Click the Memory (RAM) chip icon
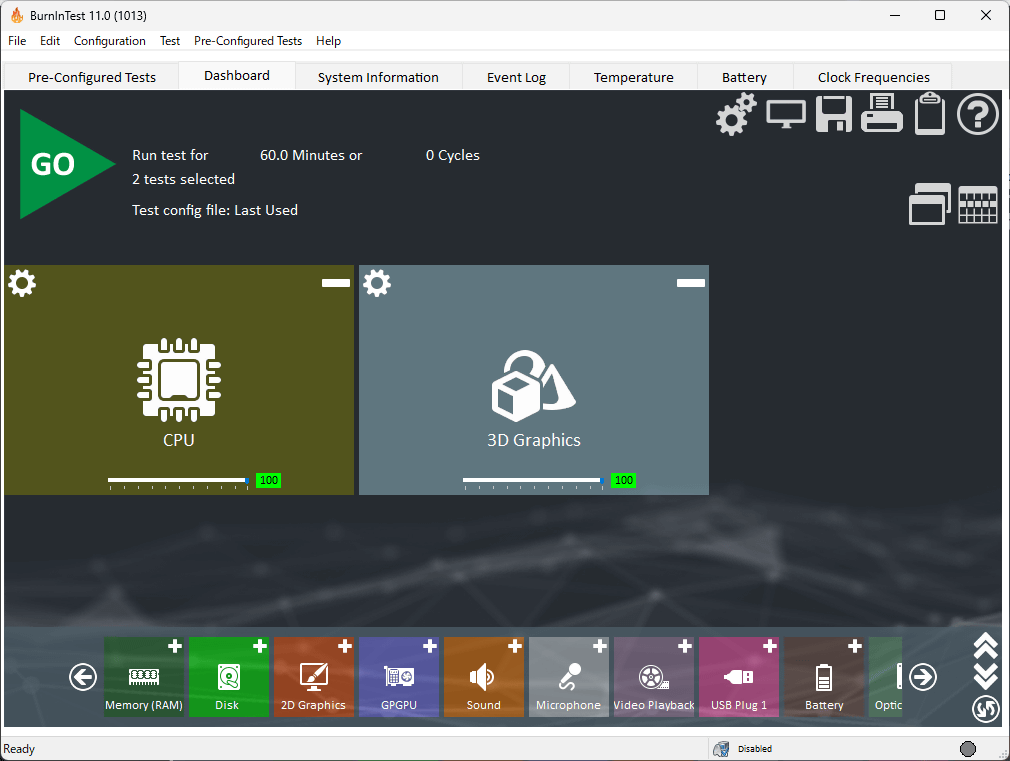 [144, 677]
